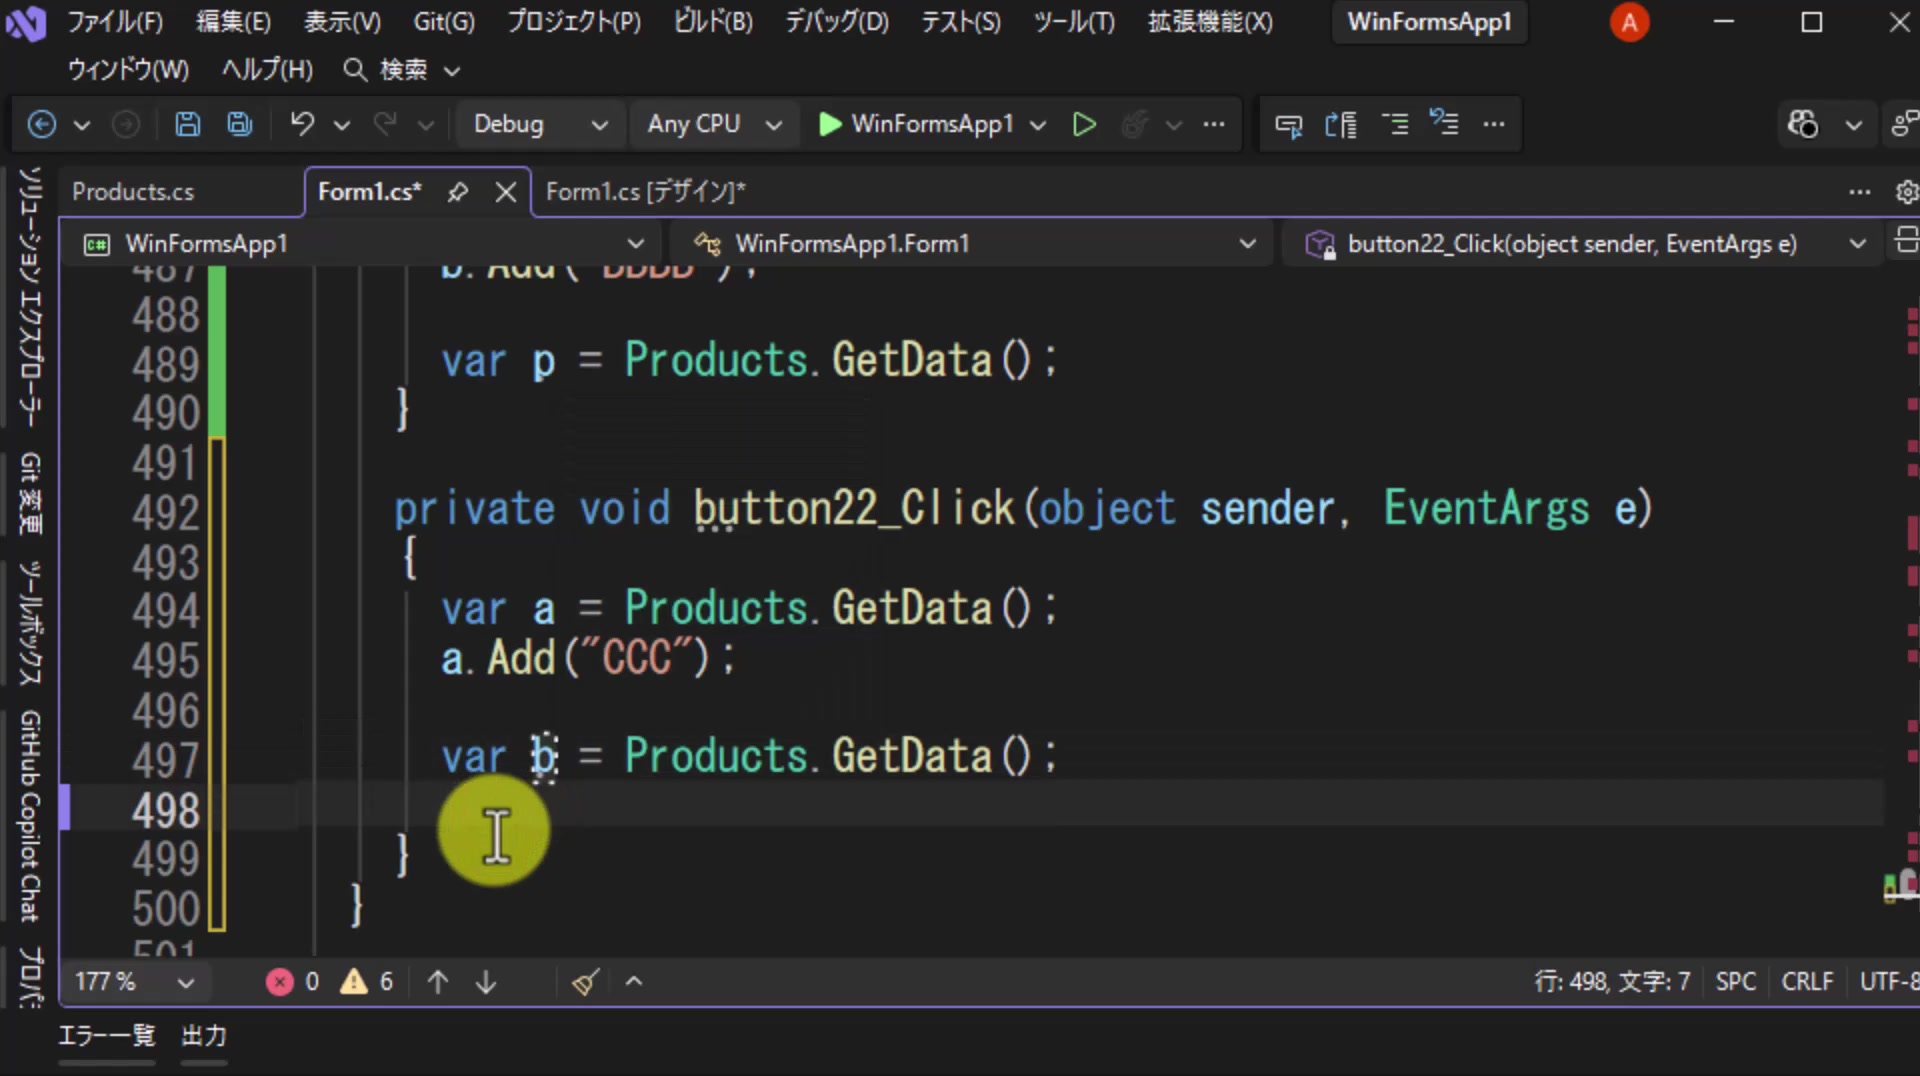Open the GitHub Copilot Chat side panel

tap(30, 816)
